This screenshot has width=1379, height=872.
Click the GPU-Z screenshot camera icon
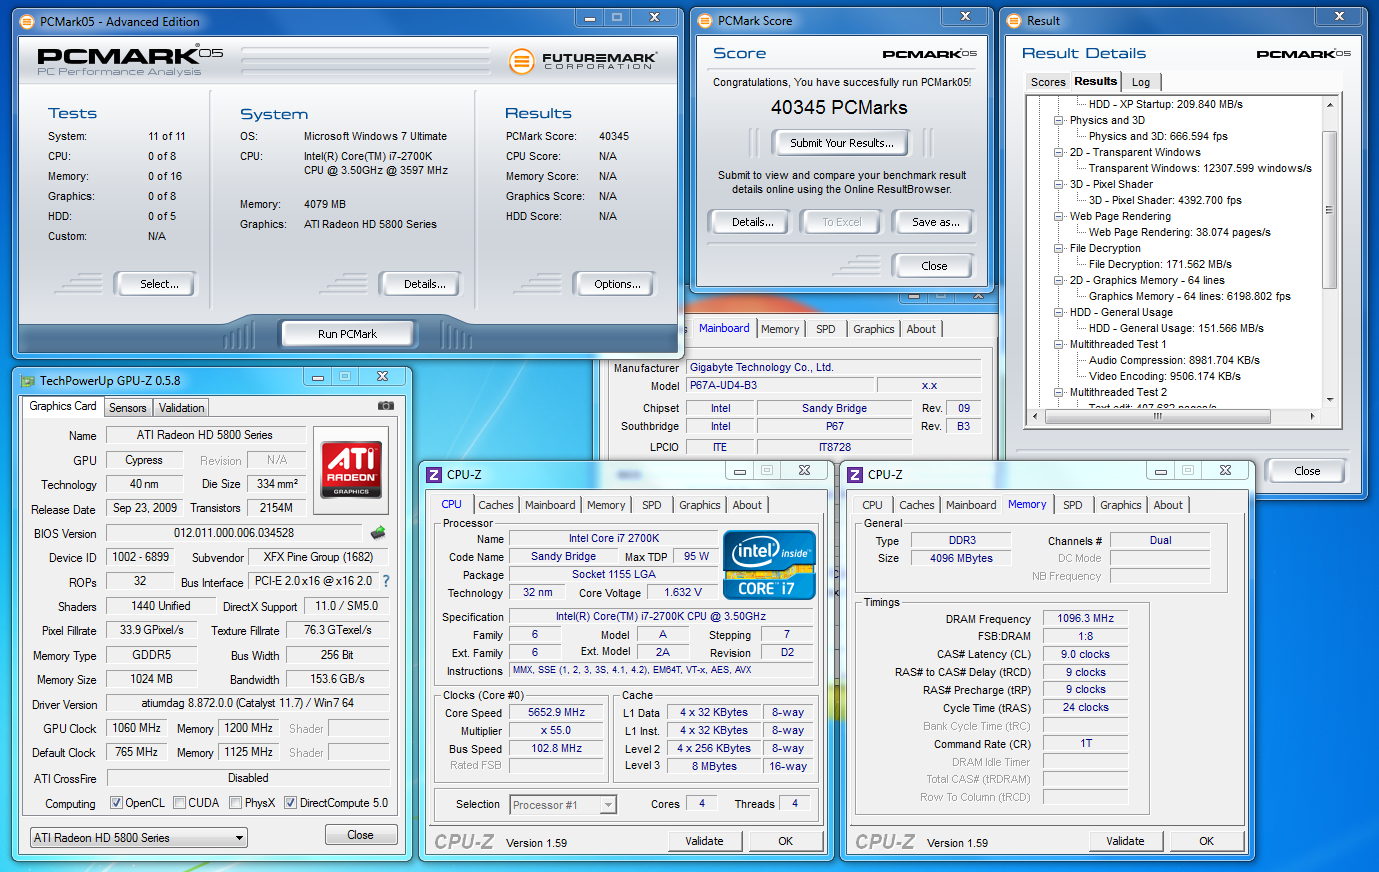point(385,406)
